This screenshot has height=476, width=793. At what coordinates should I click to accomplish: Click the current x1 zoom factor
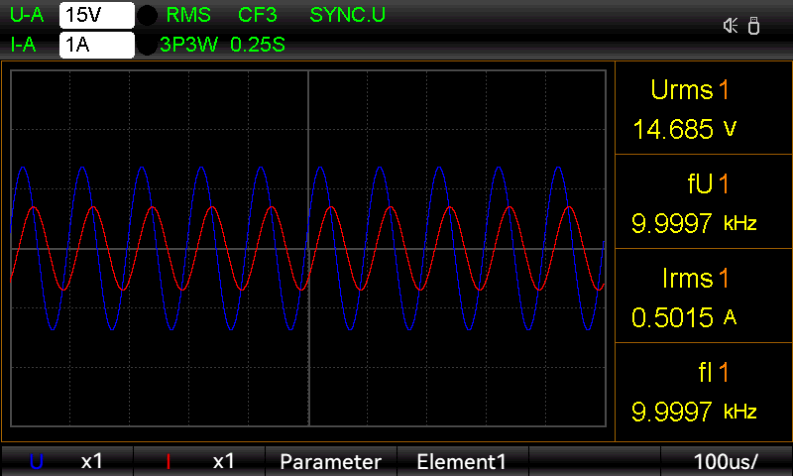pos(224,461)
